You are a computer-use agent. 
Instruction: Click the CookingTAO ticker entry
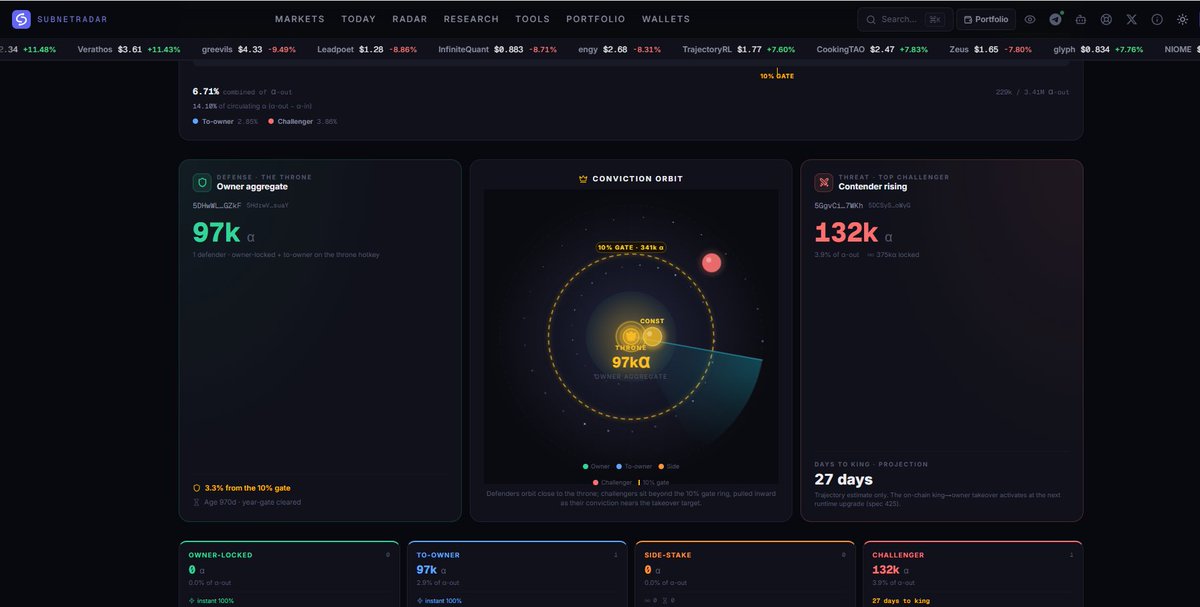pyautogui.click(x=872, y=49)
